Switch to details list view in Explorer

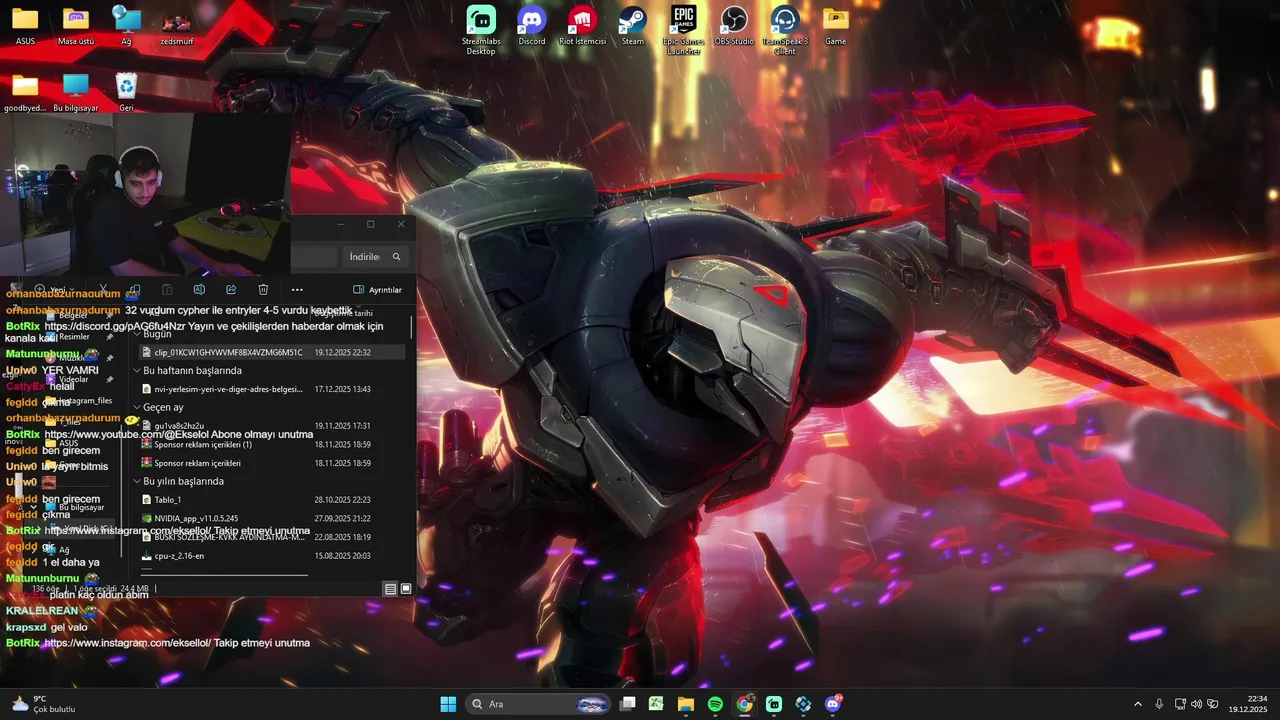(x=391, y=589)
